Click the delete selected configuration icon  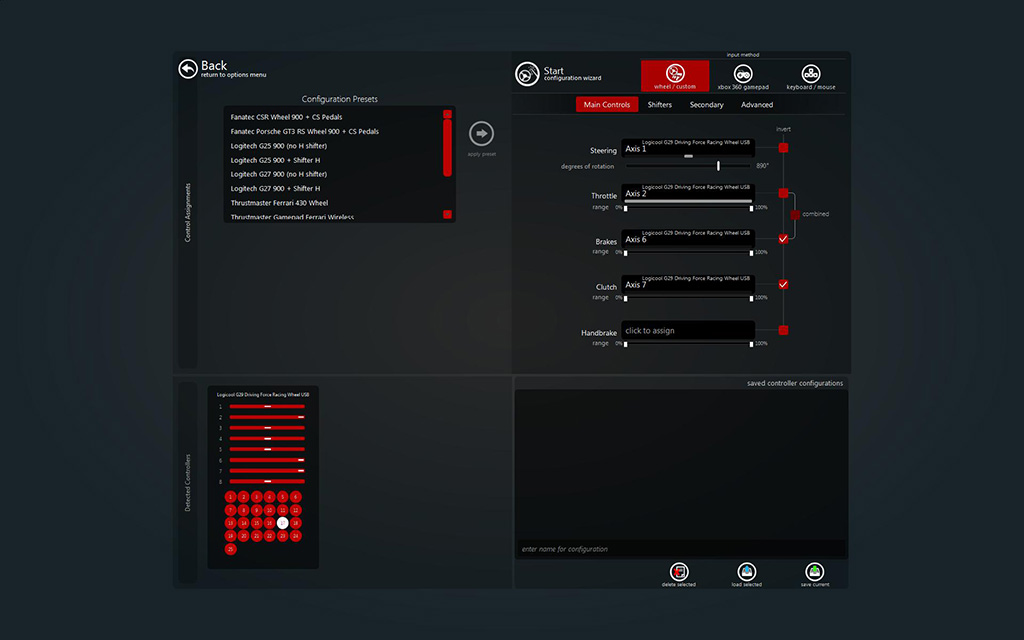679,572
